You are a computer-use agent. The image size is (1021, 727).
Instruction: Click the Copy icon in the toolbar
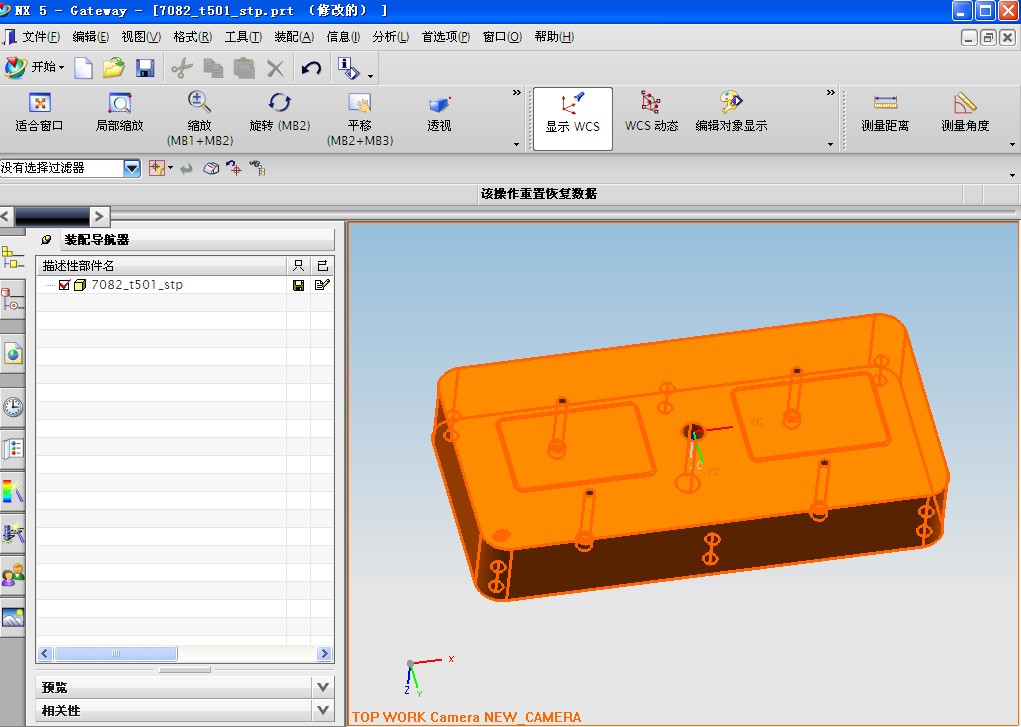pos(213,68)
